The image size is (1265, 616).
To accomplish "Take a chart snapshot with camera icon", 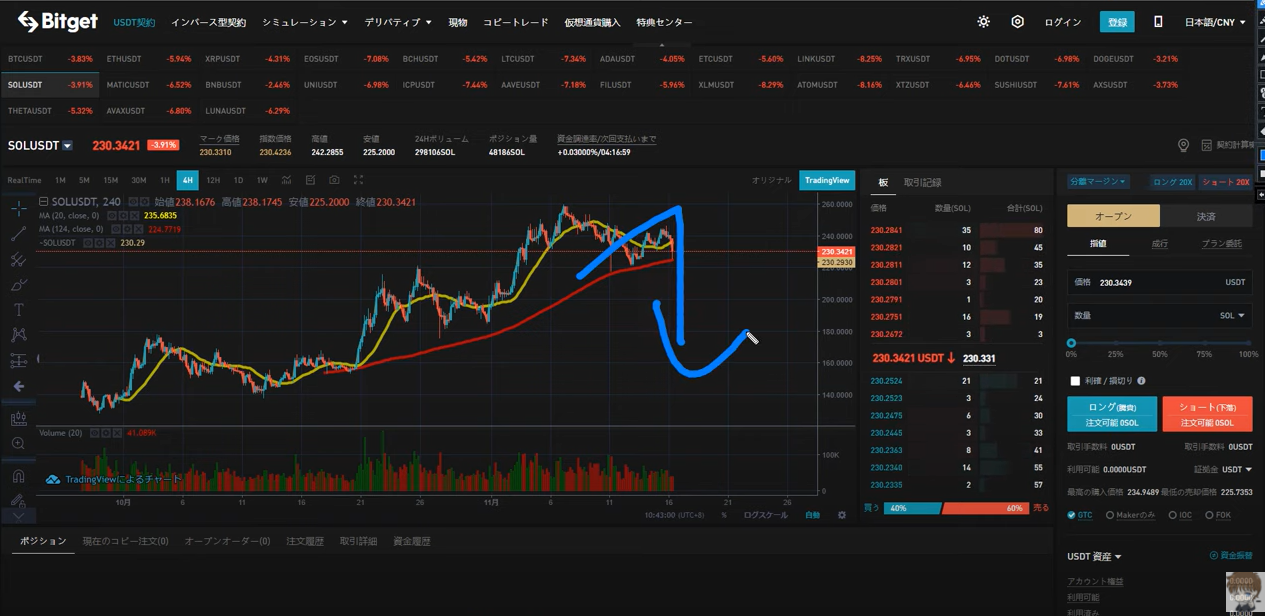I will [334, 180].
